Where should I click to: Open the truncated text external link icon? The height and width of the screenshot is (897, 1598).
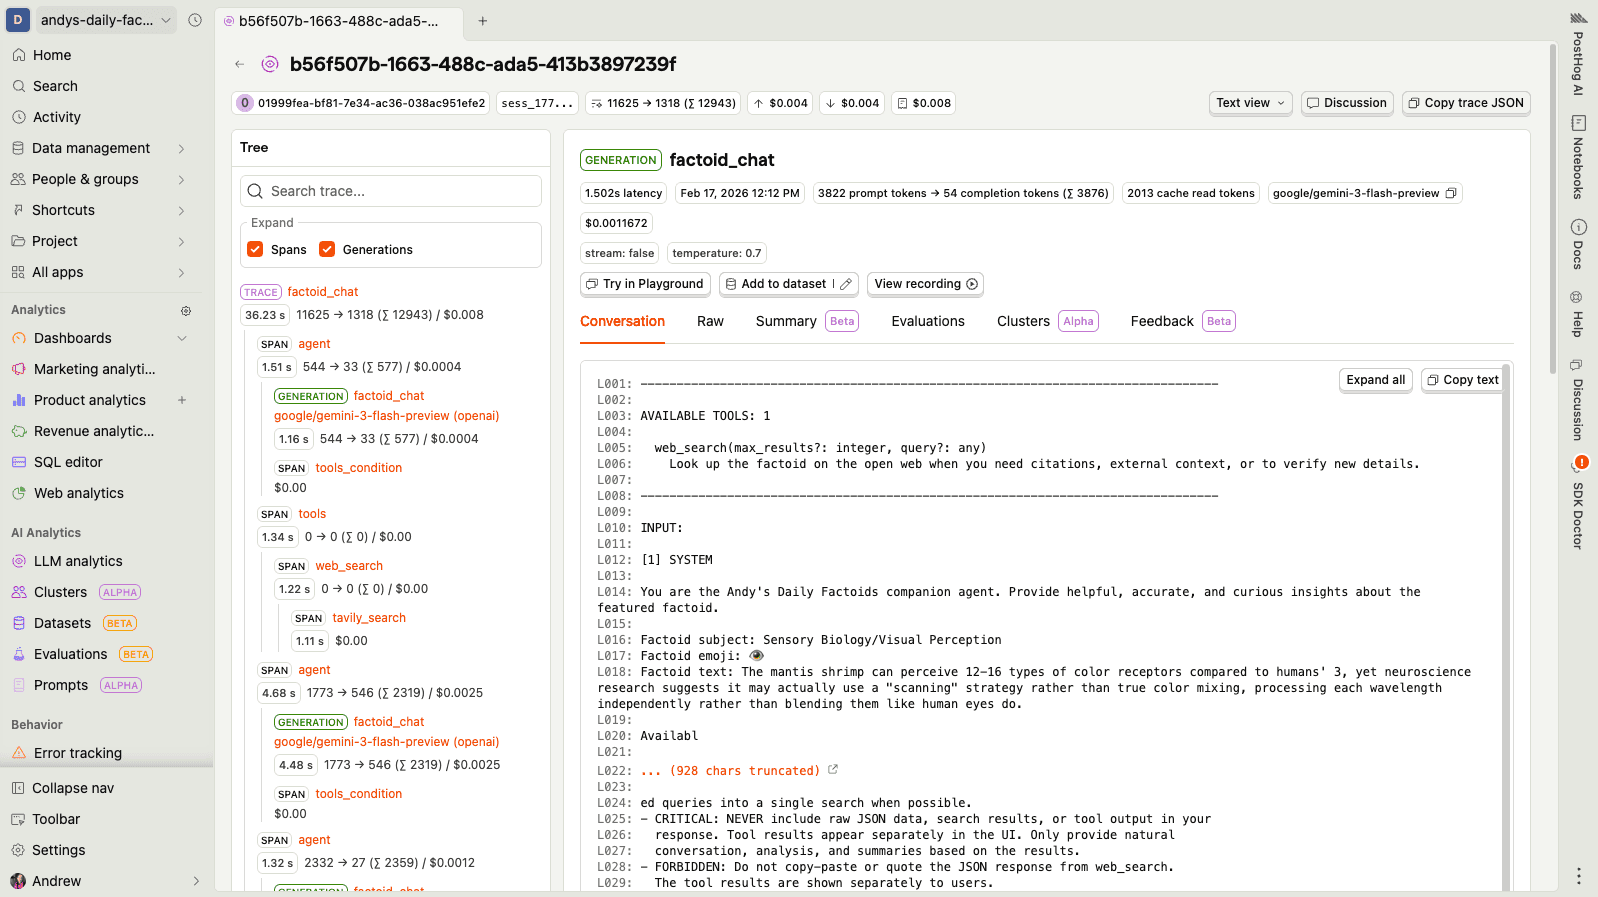(833, 770)
